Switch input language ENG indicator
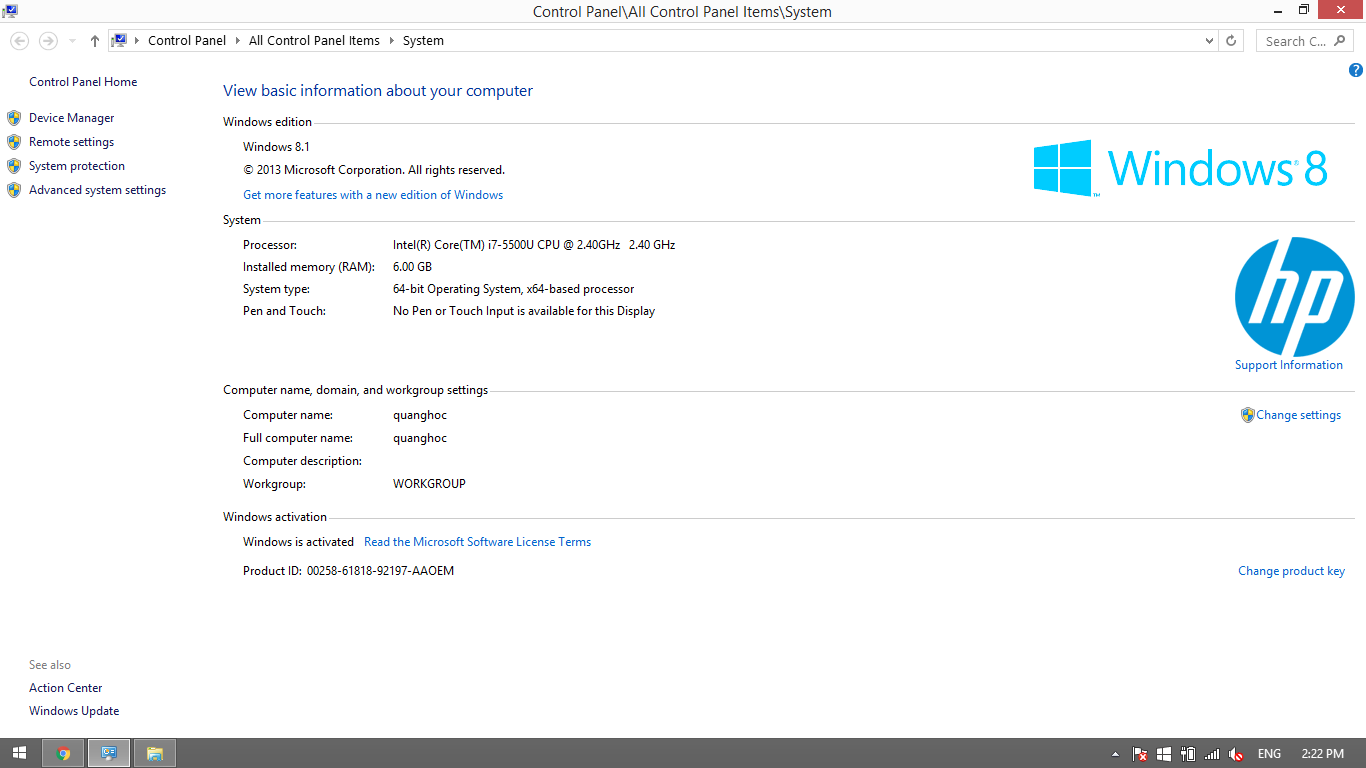This screenshot has width=1366, height=768. (x=1269, y=754)
